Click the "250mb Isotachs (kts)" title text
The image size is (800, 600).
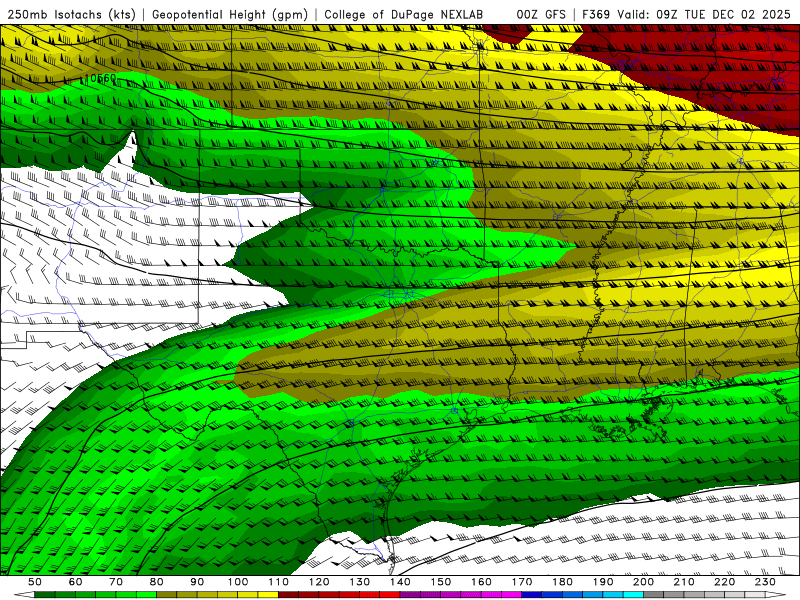coord(72,14)
